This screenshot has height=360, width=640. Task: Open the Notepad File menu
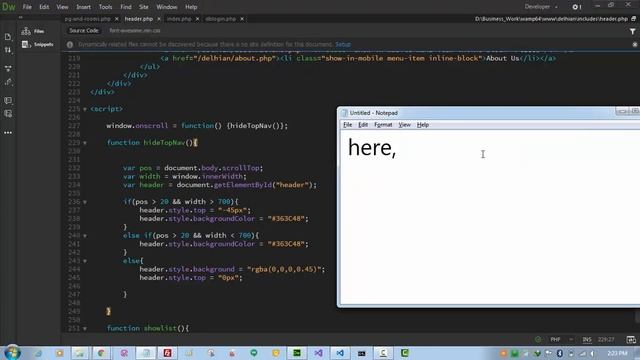coord(347,125)
